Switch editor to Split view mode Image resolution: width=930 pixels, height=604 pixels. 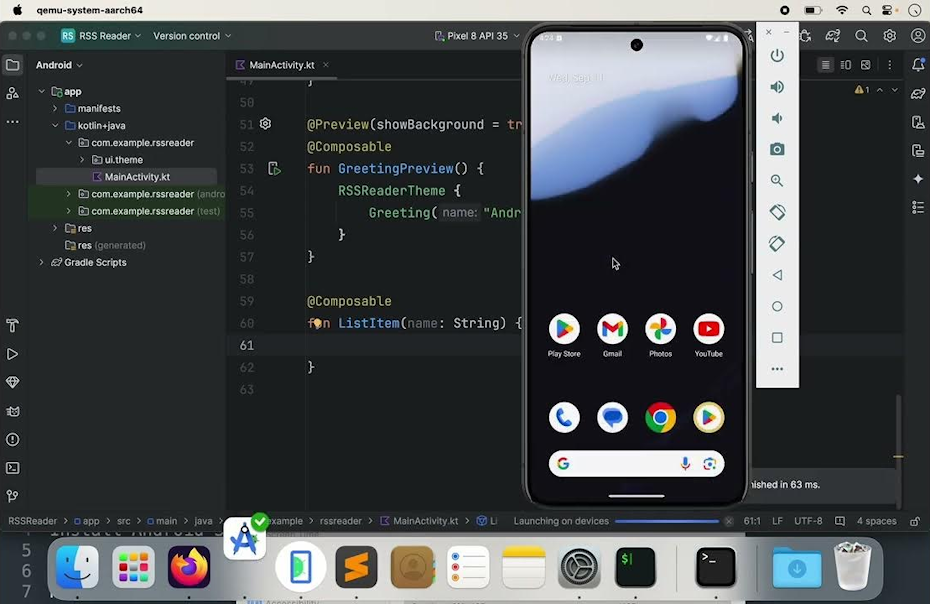[x=846, y=65]
